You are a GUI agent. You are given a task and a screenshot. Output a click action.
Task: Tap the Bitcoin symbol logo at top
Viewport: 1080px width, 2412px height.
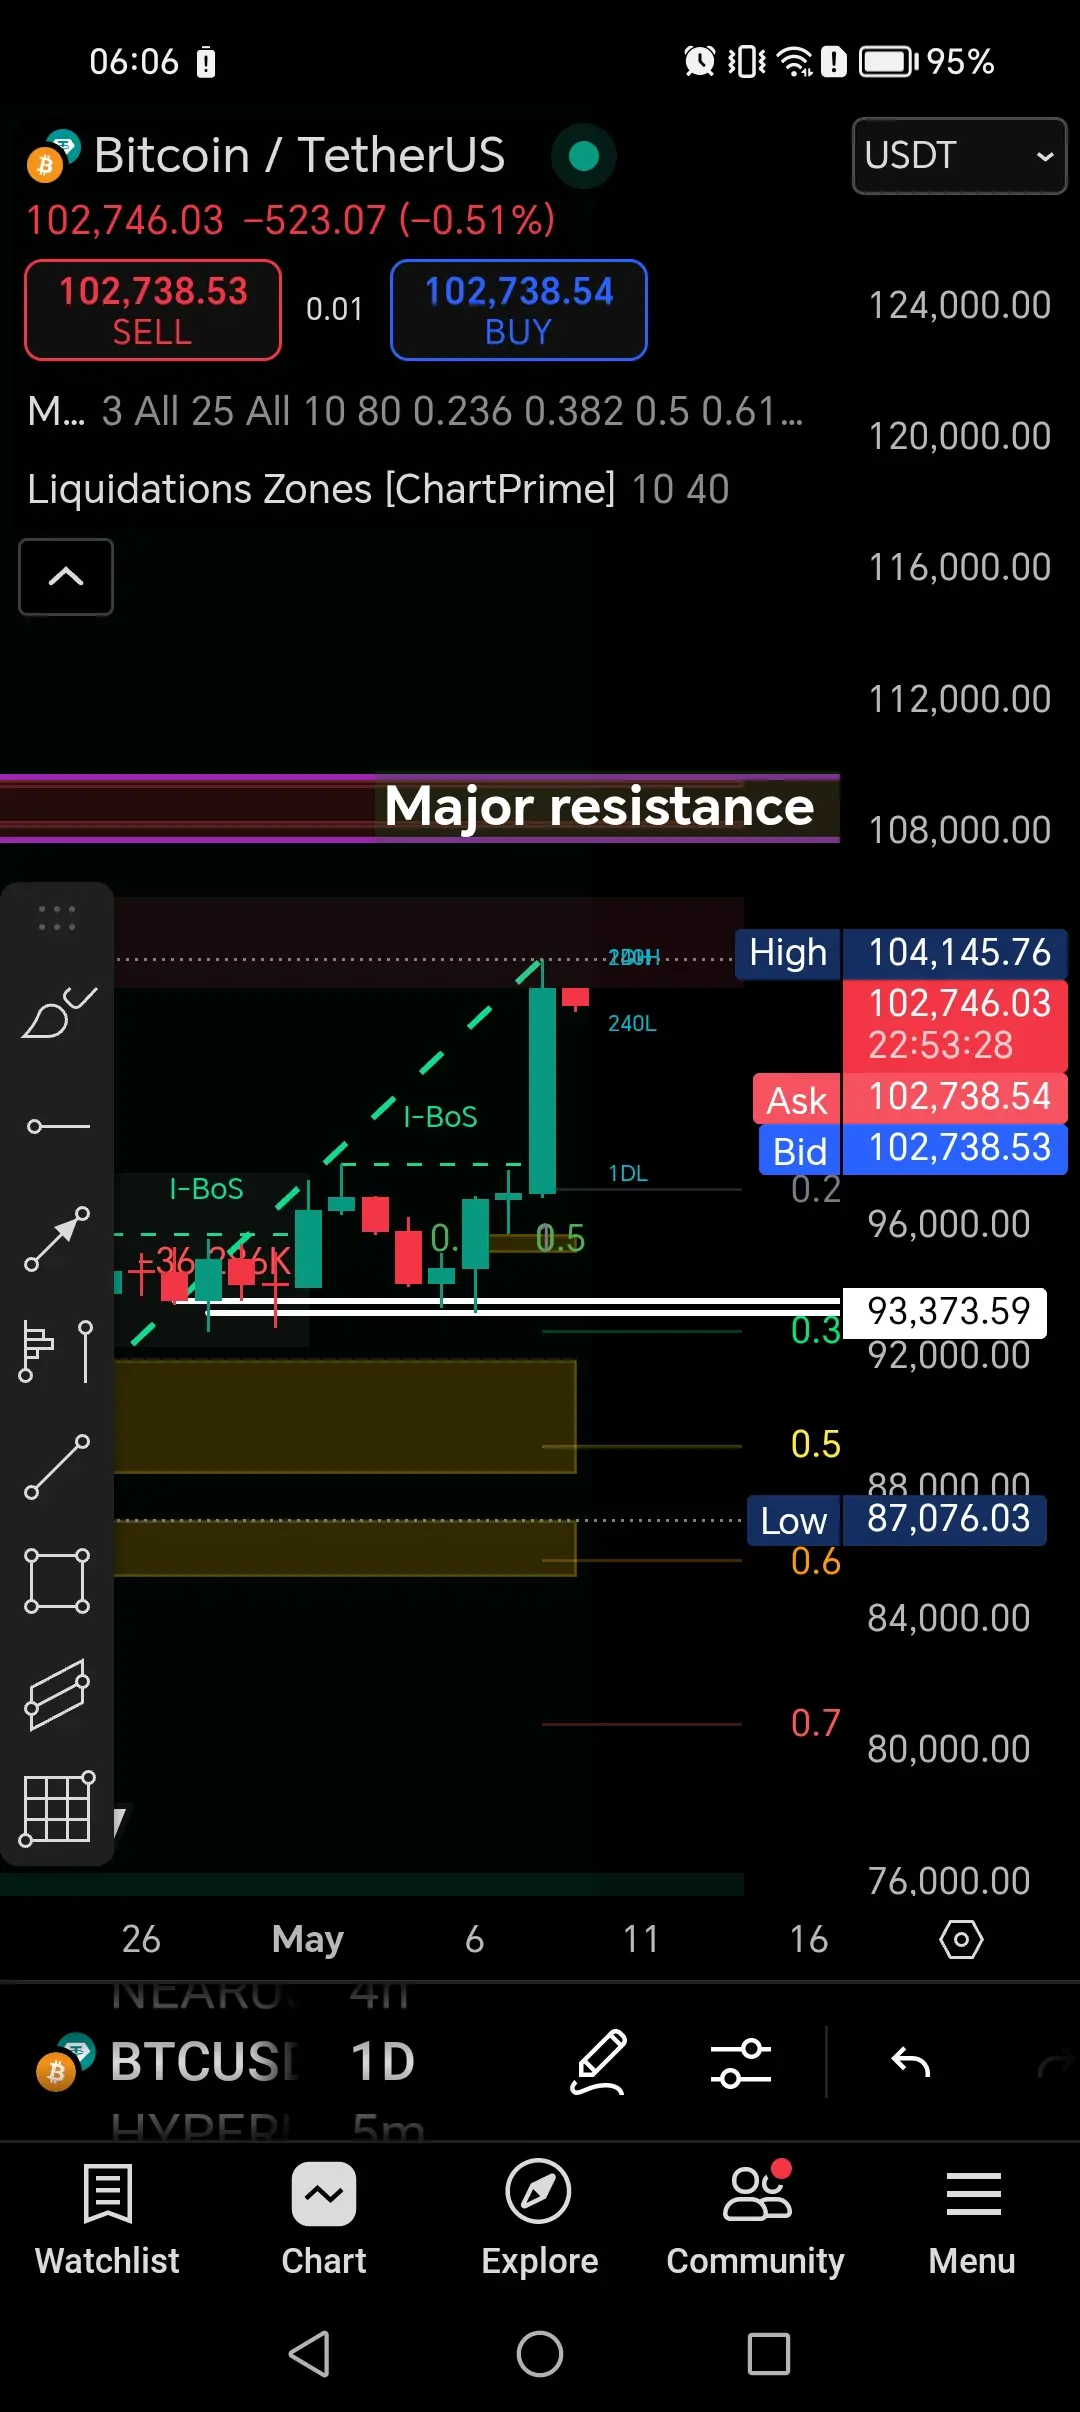click(52, 155)
